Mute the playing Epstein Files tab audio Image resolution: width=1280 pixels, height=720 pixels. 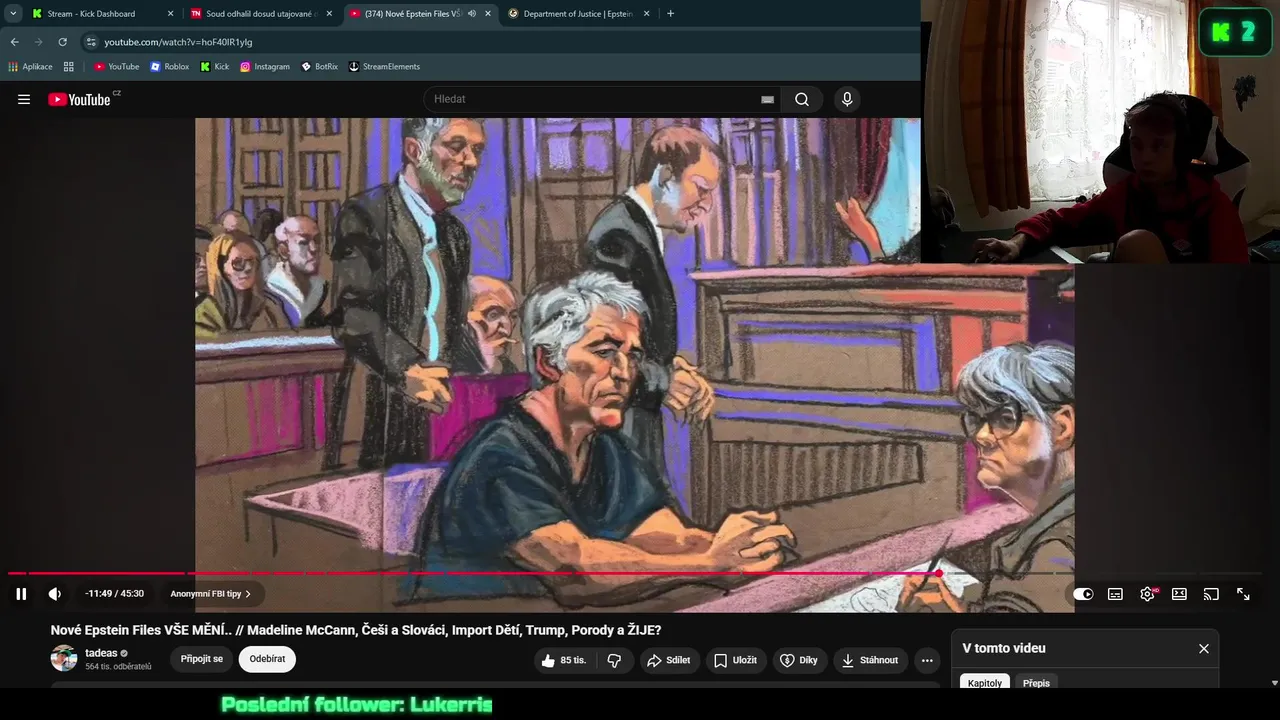[472, 14]
